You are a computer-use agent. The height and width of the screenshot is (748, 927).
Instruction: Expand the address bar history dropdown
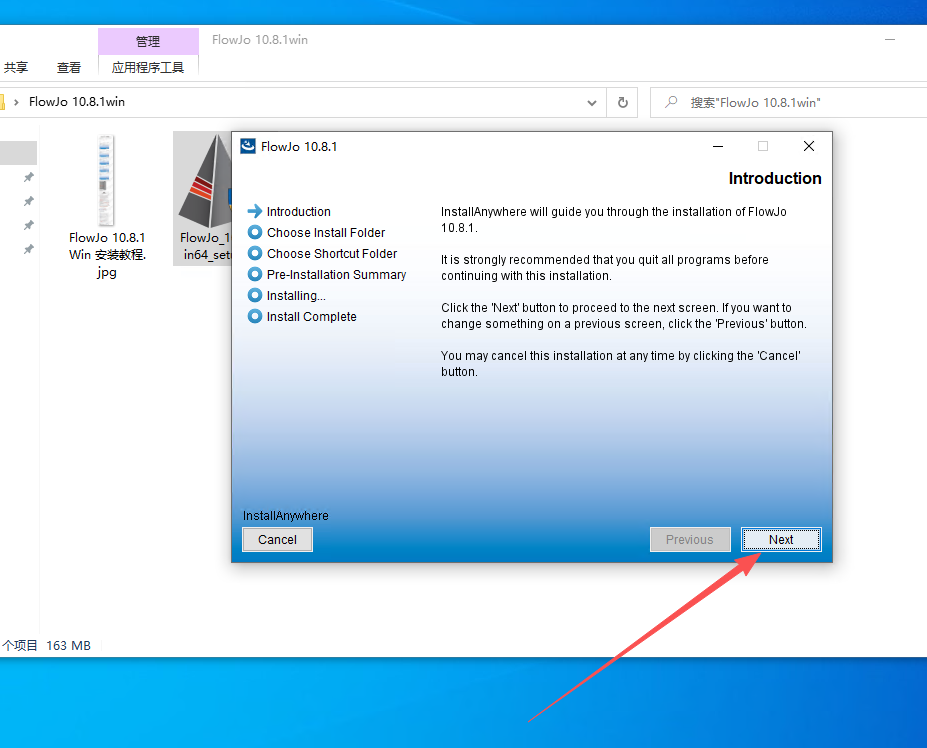point(592,102)
